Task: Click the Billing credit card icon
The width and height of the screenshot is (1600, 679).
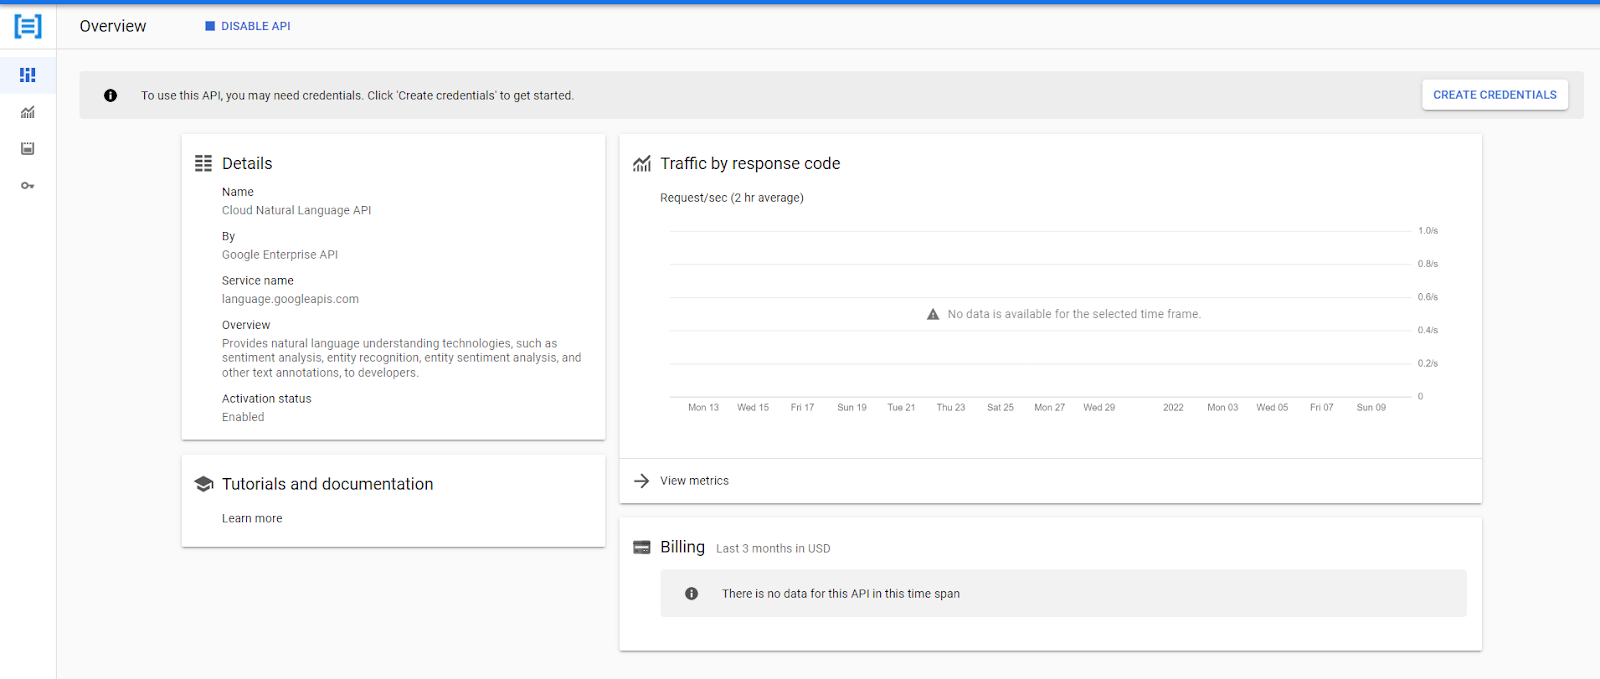Action: point(642,548)
